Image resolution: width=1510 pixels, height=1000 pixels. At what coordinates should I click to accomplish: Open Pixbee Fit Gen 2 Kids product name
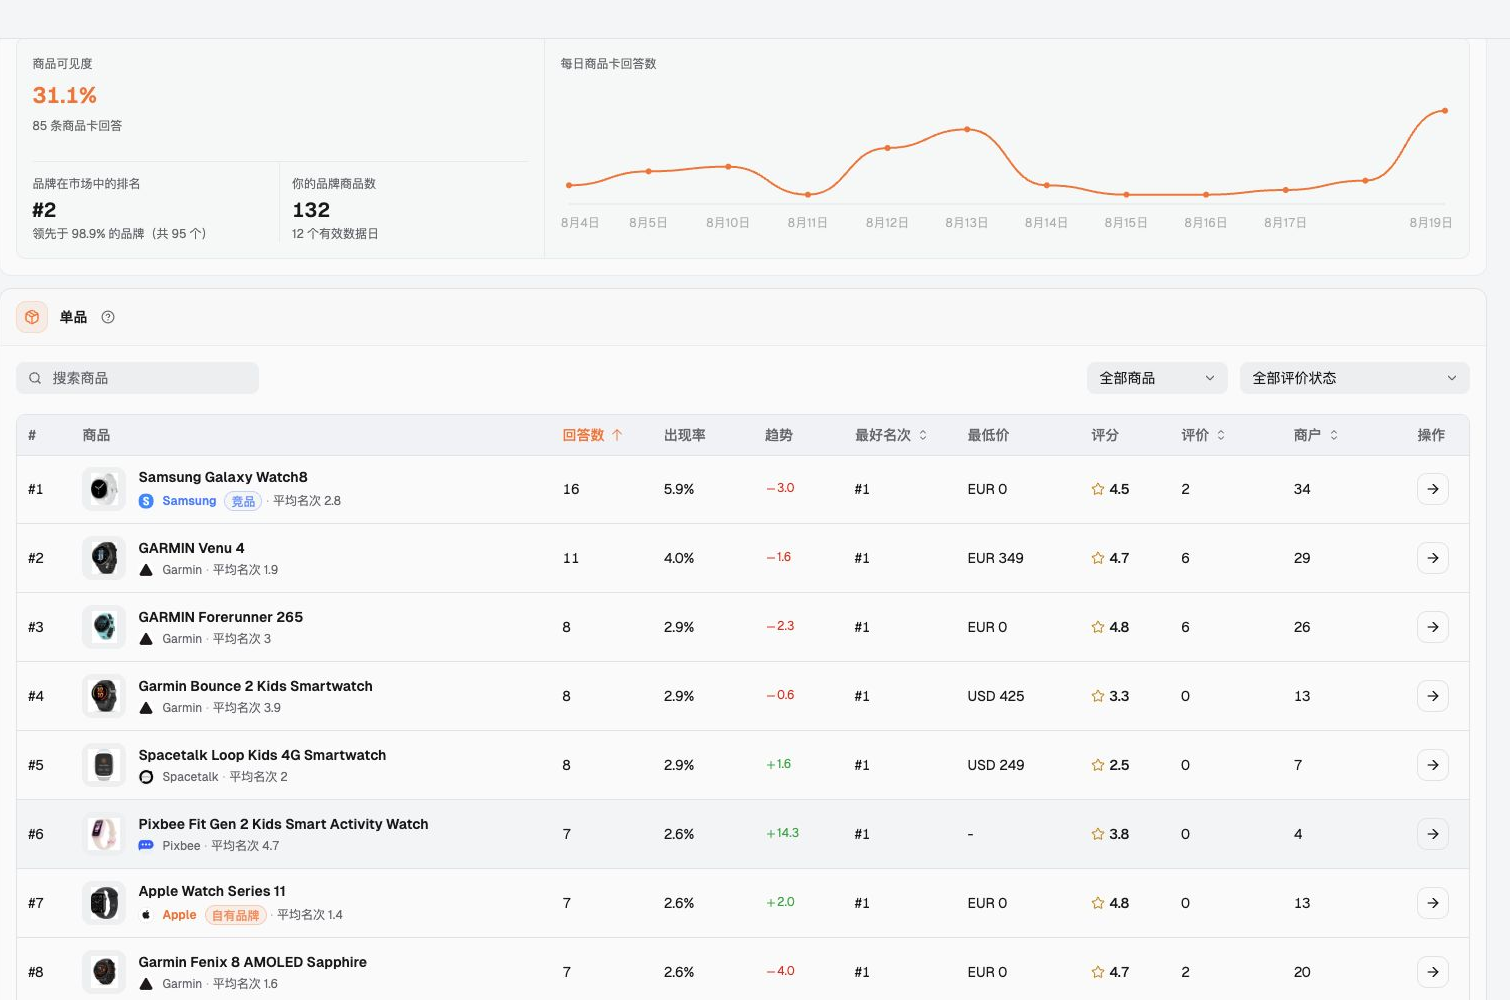(x=283, y=824)
